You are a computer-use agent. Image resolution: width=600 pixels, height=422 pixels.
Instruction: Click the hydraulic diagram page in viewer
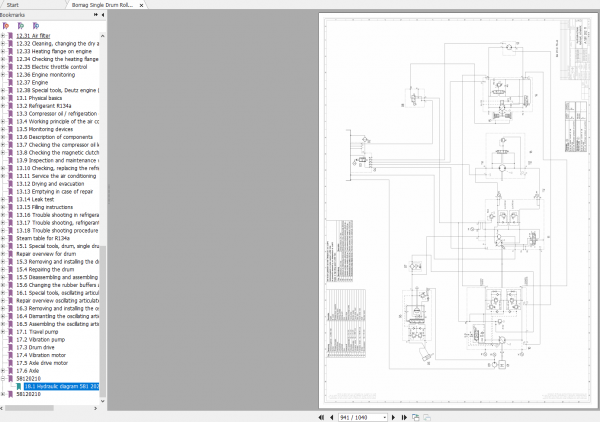click(x=458, y=211)
